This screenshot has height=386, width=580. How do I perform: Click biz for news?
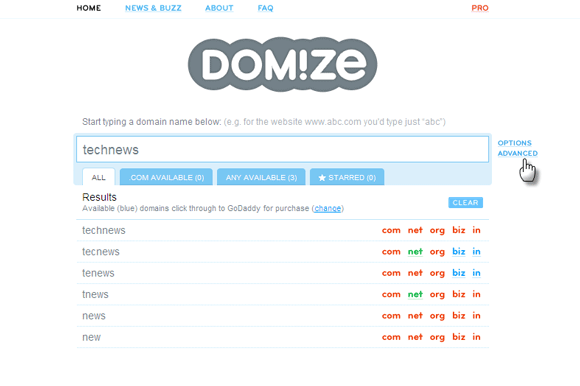click(x=459, y=316)
